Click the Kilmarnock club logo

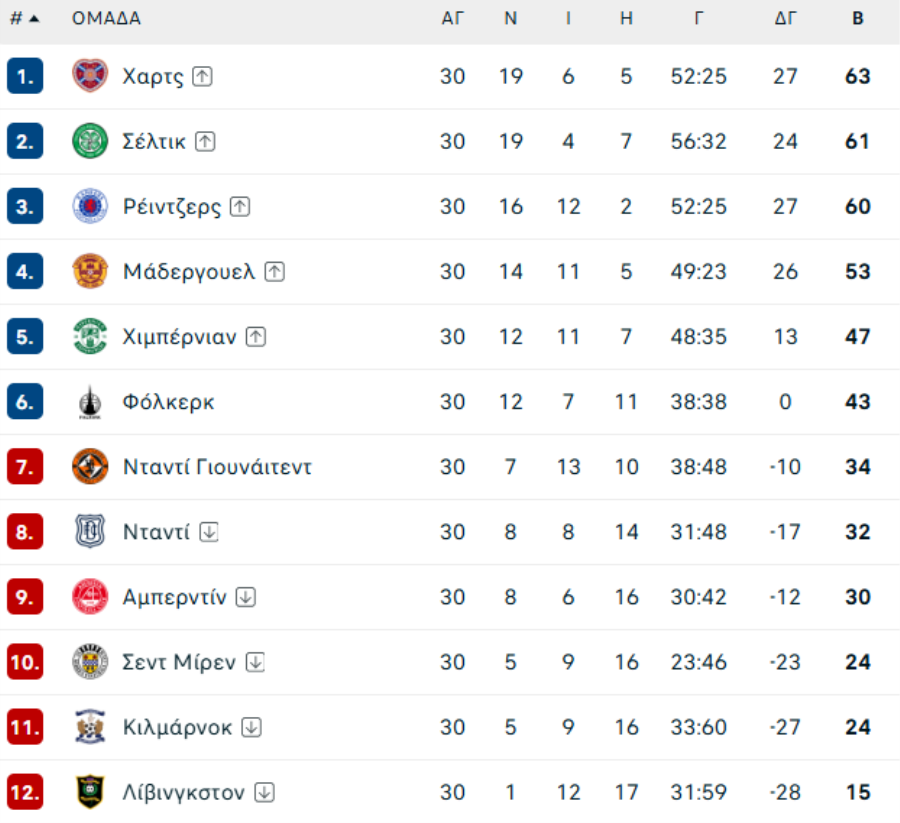pyautogui.click(x=90, y=727)
